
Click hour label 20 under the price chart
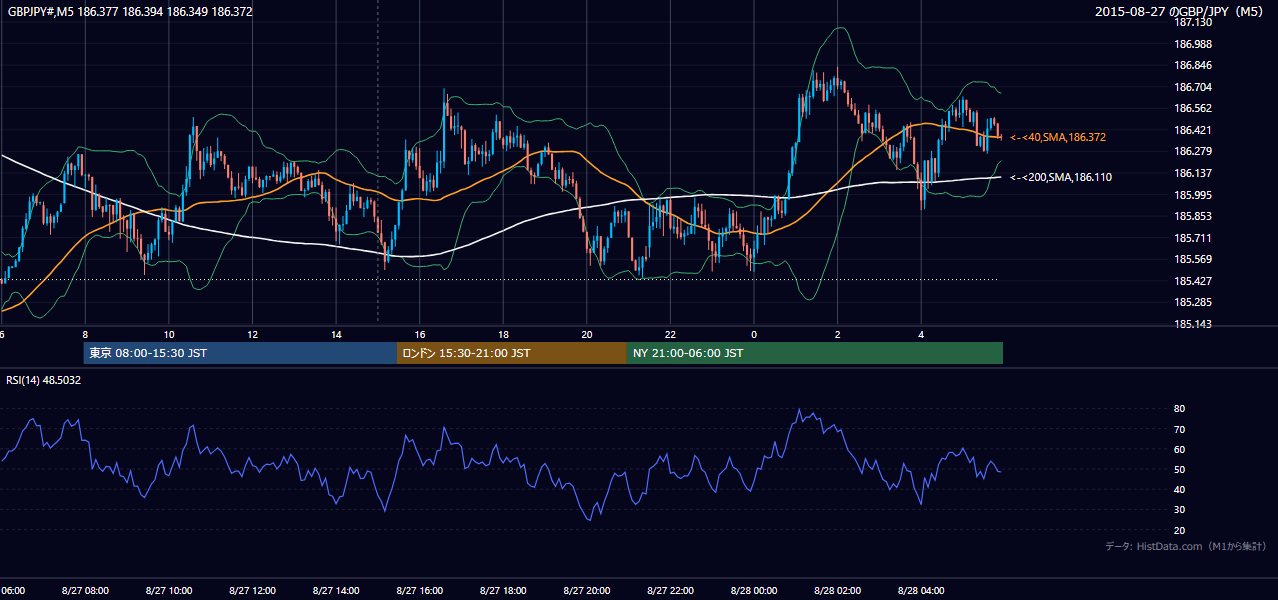click(588, 334)
